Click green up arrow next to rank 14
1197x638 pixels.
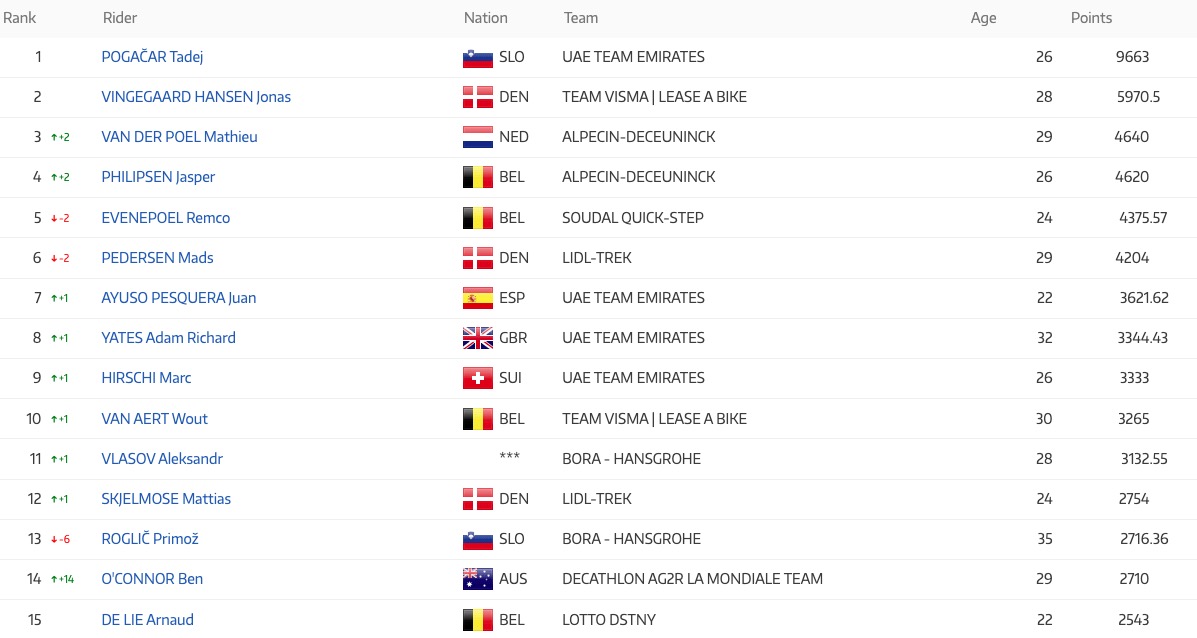[54, 579]
